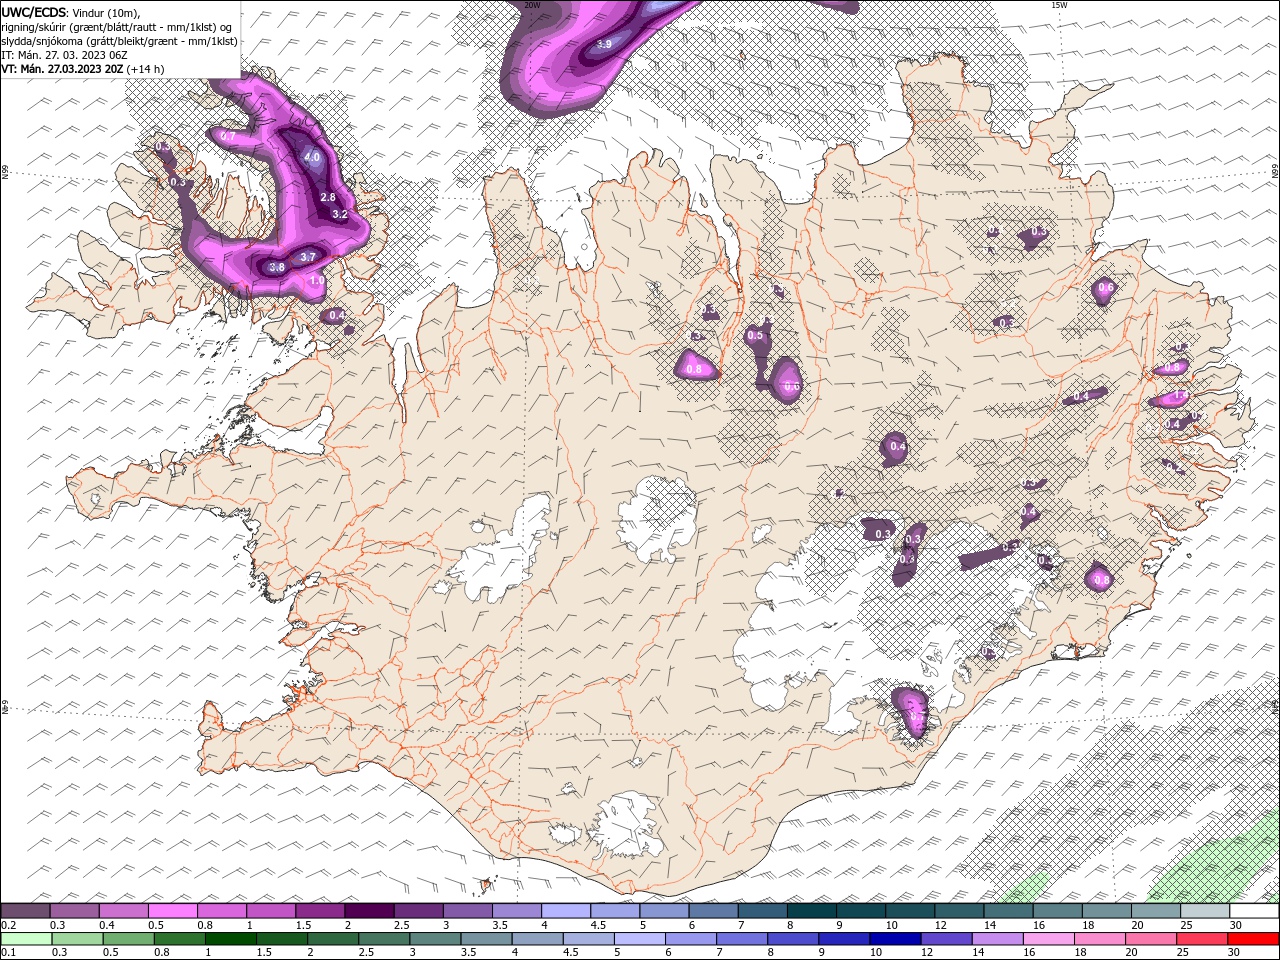Click the bottom-row green swatch starting at 0.5
The height and width of the screenshot is (960, 1280).
pyautogui.click(x=128, y=939)
